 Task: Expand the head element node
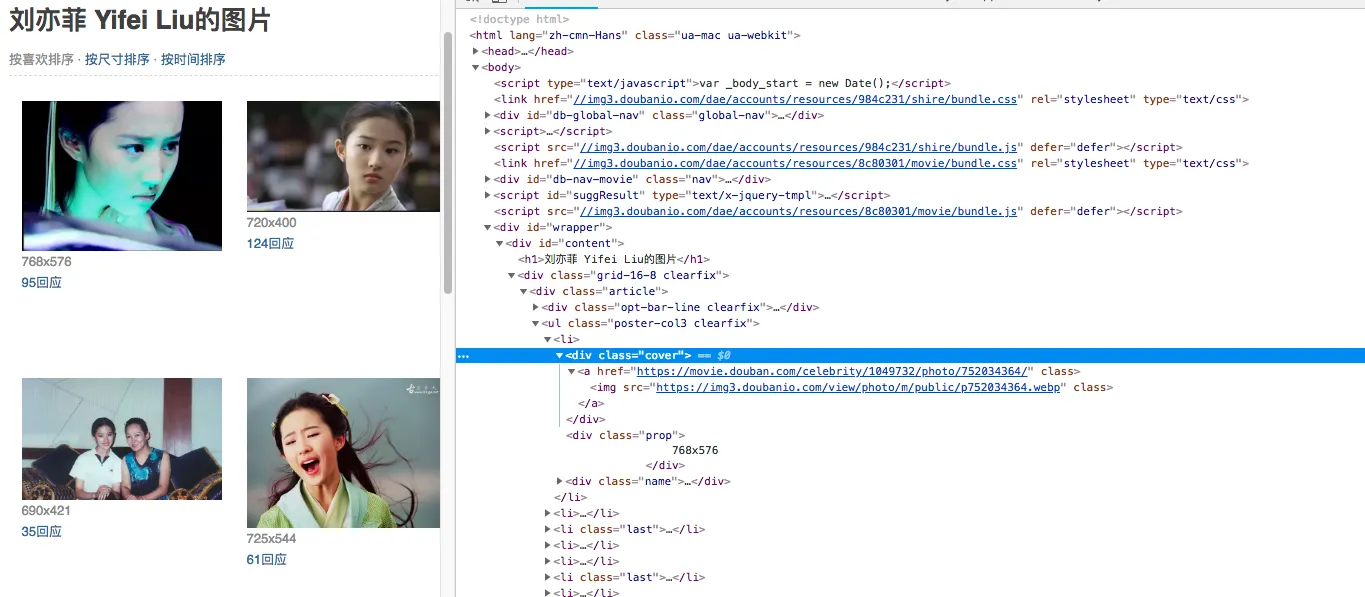[476, 51]
